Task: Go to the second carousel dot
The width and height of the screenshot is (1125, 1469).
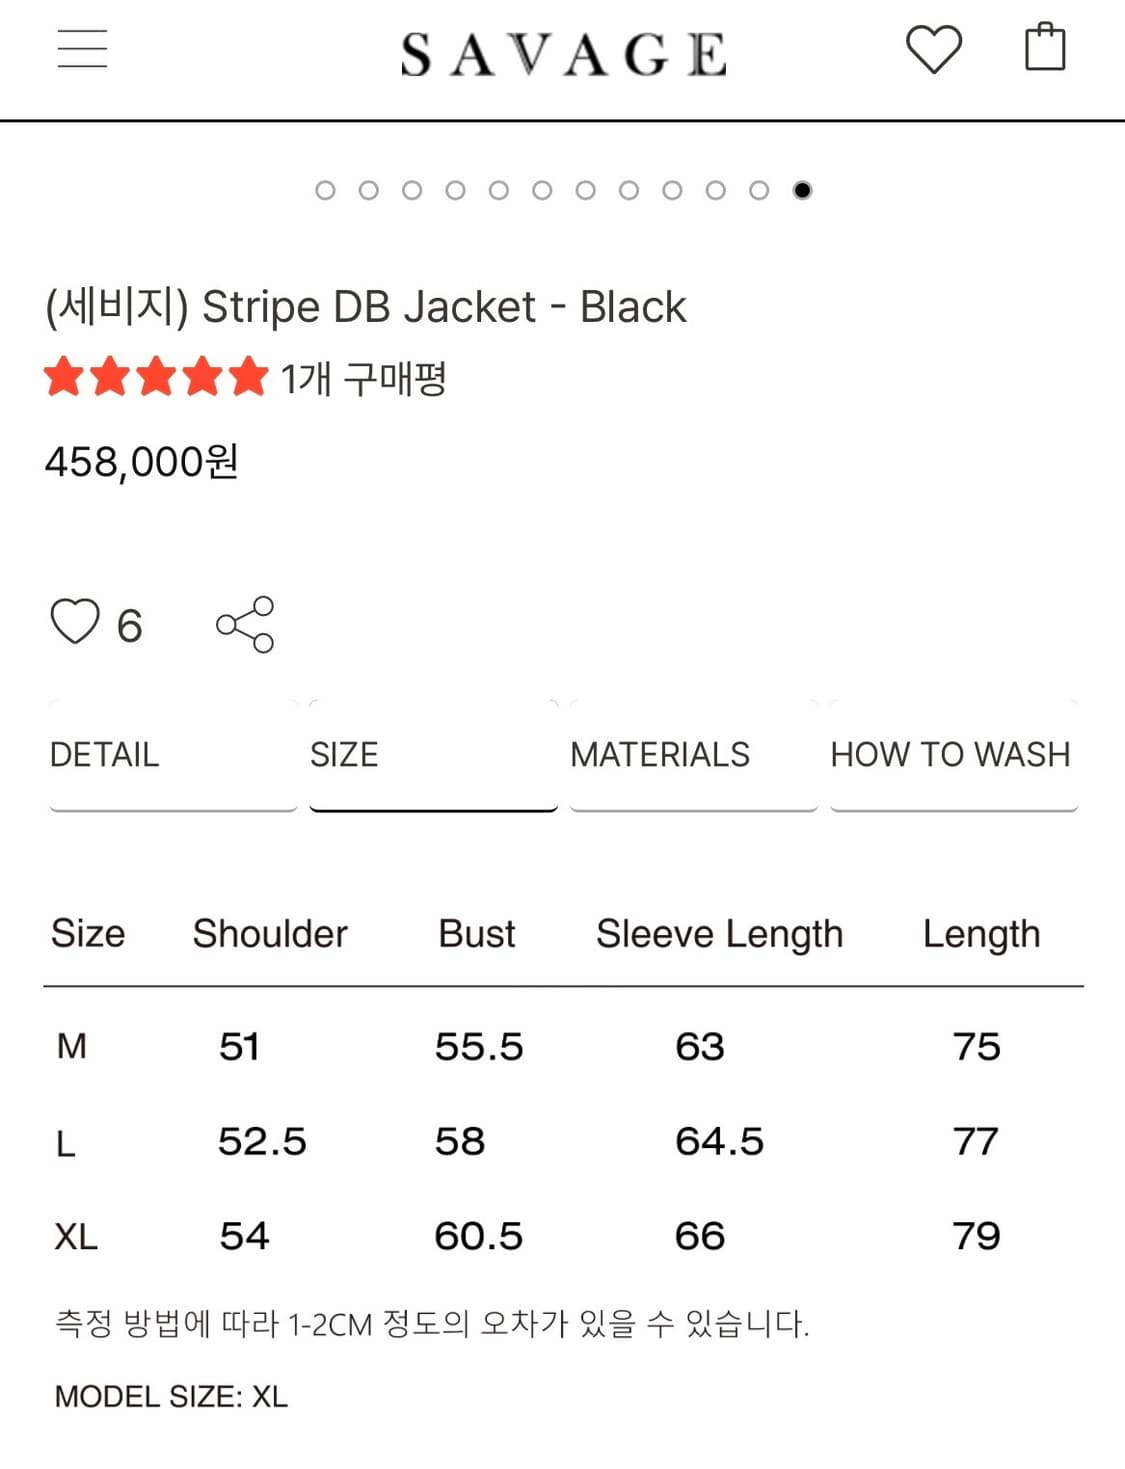Action: point(368,190)
